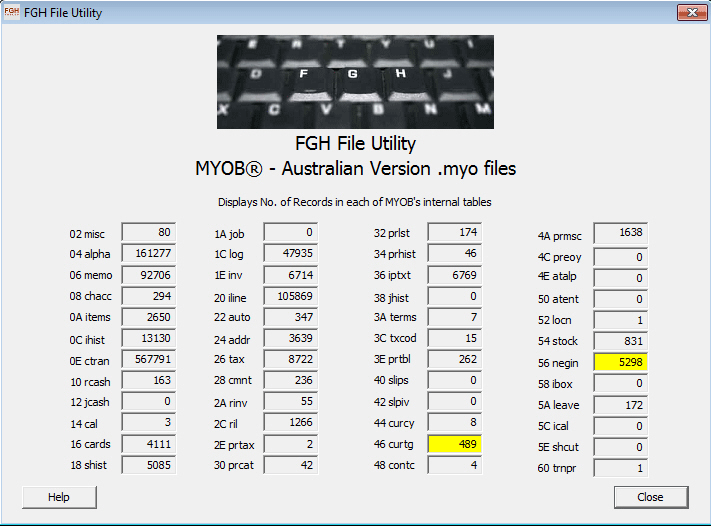
Task: Select the 48 contc field showing 4
Action: (x=454, y=465)
